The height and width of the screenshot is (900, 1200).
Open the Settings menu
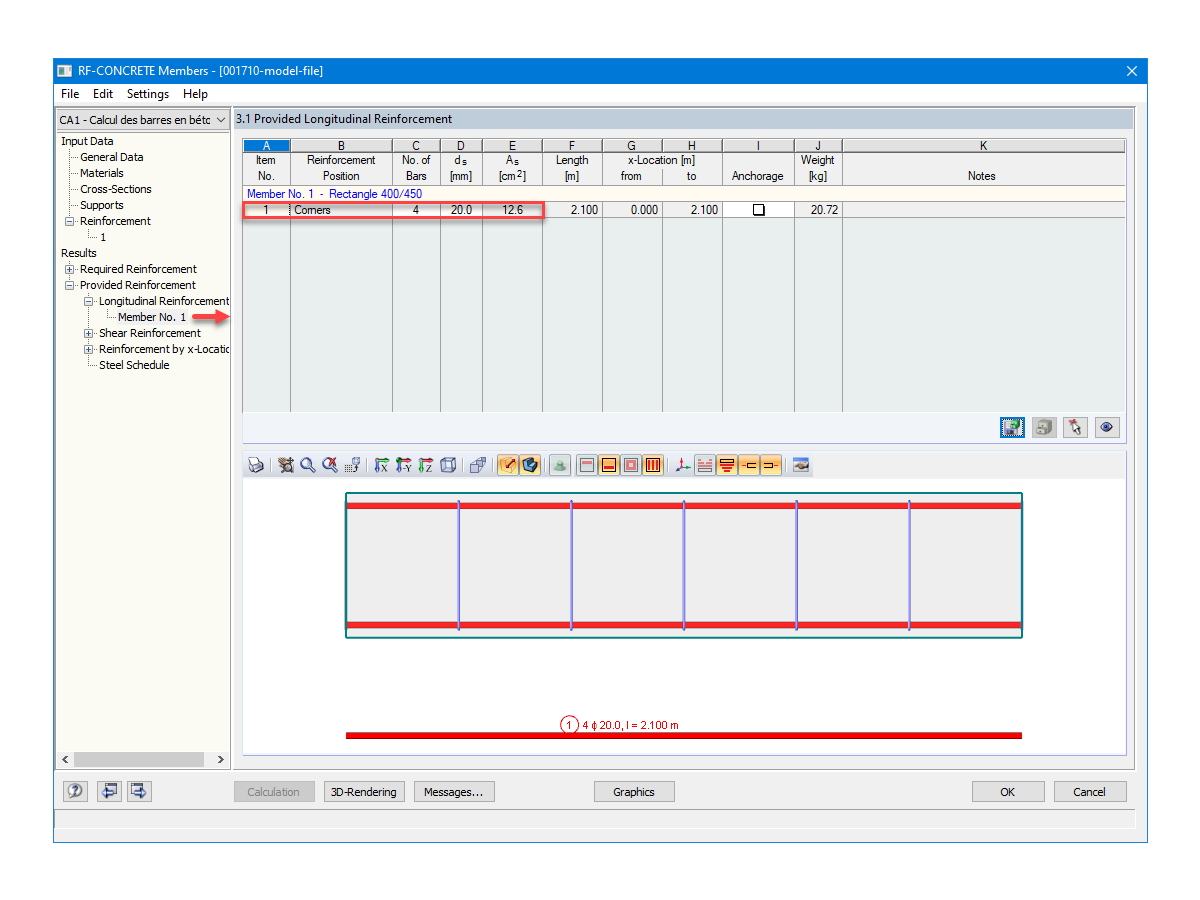click(147, 93)
